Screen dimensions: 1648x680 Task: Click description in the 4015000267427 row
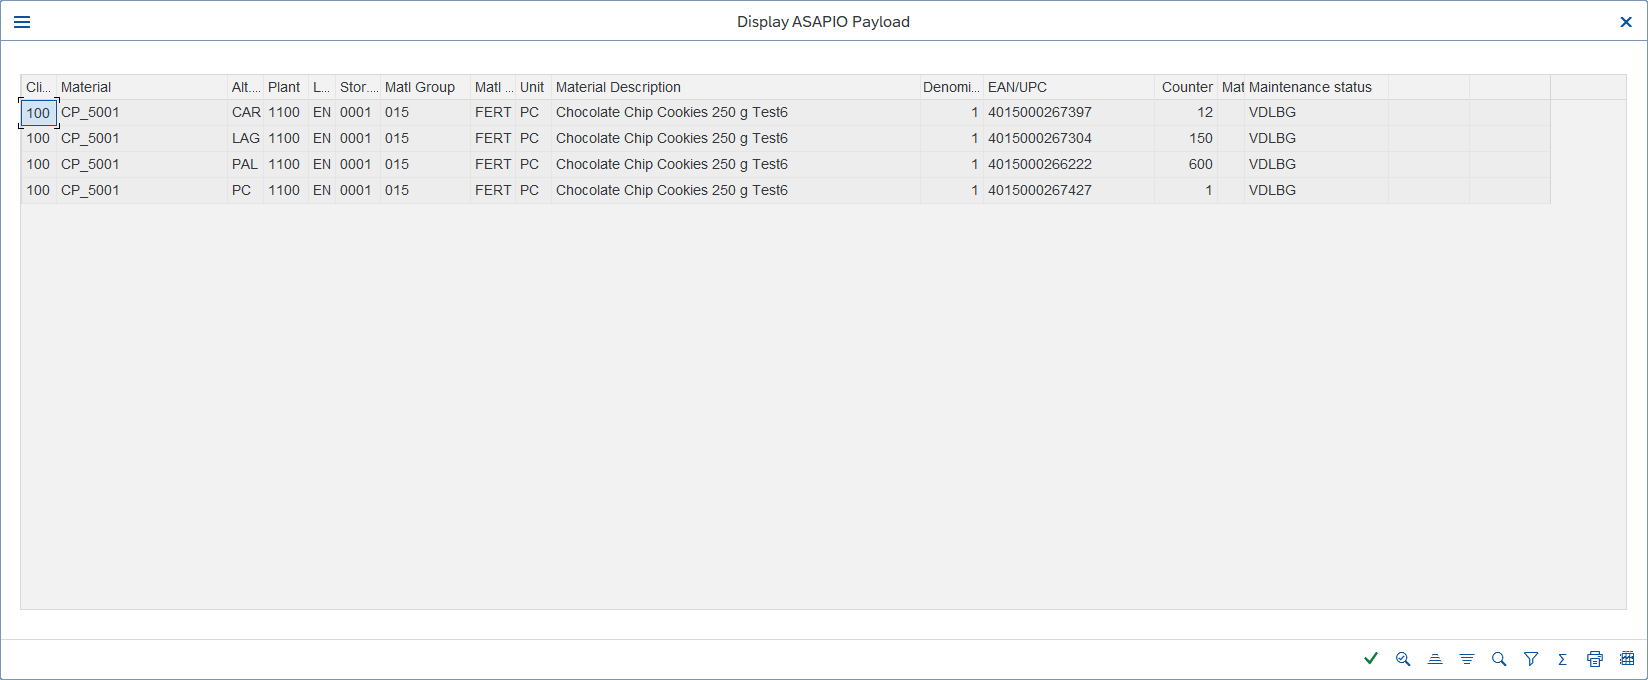tap(735, 191)
